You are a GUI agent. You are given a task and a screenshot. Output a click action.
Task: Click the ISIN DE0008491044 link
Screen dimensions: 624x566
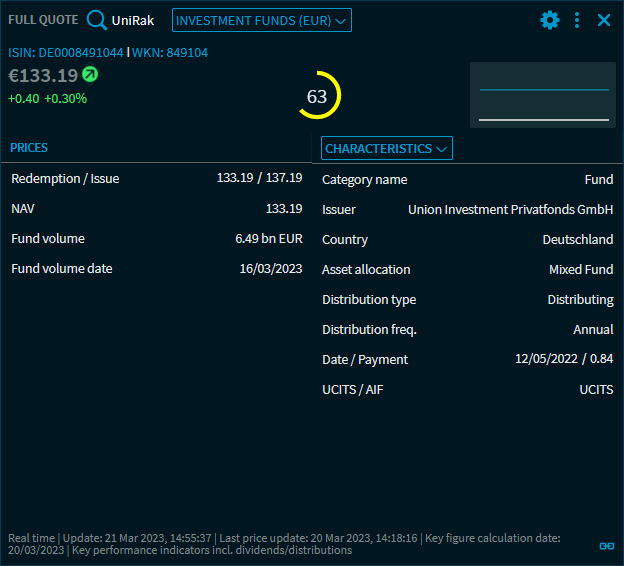click(x=66, y=53)
